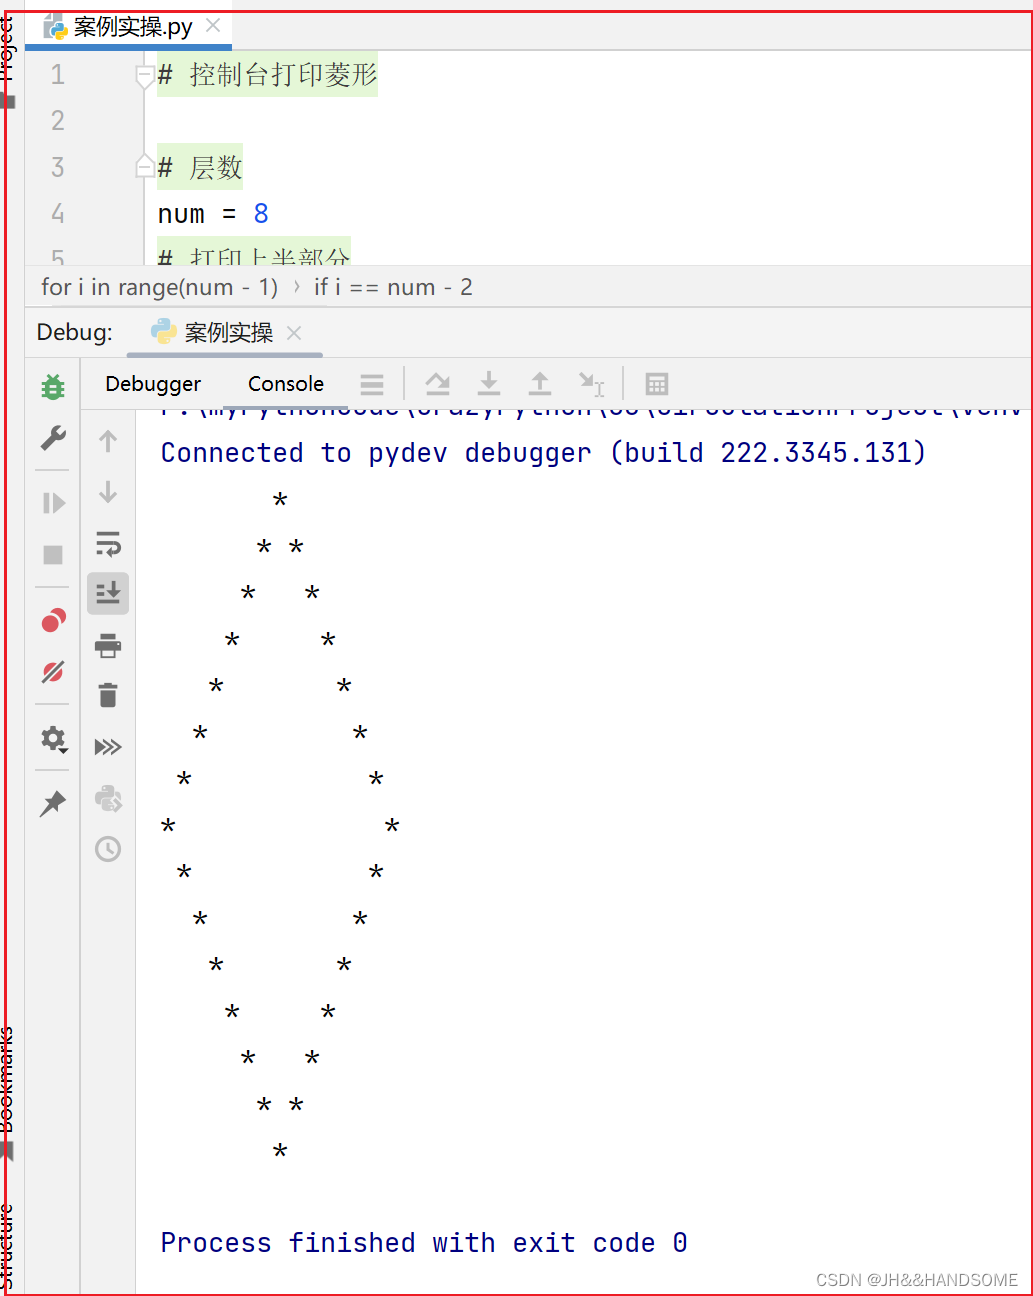Click breadcrumb 'if i == num - 2'
This screenshot has height=1296, width=1033.
click(x=393, y=287)
